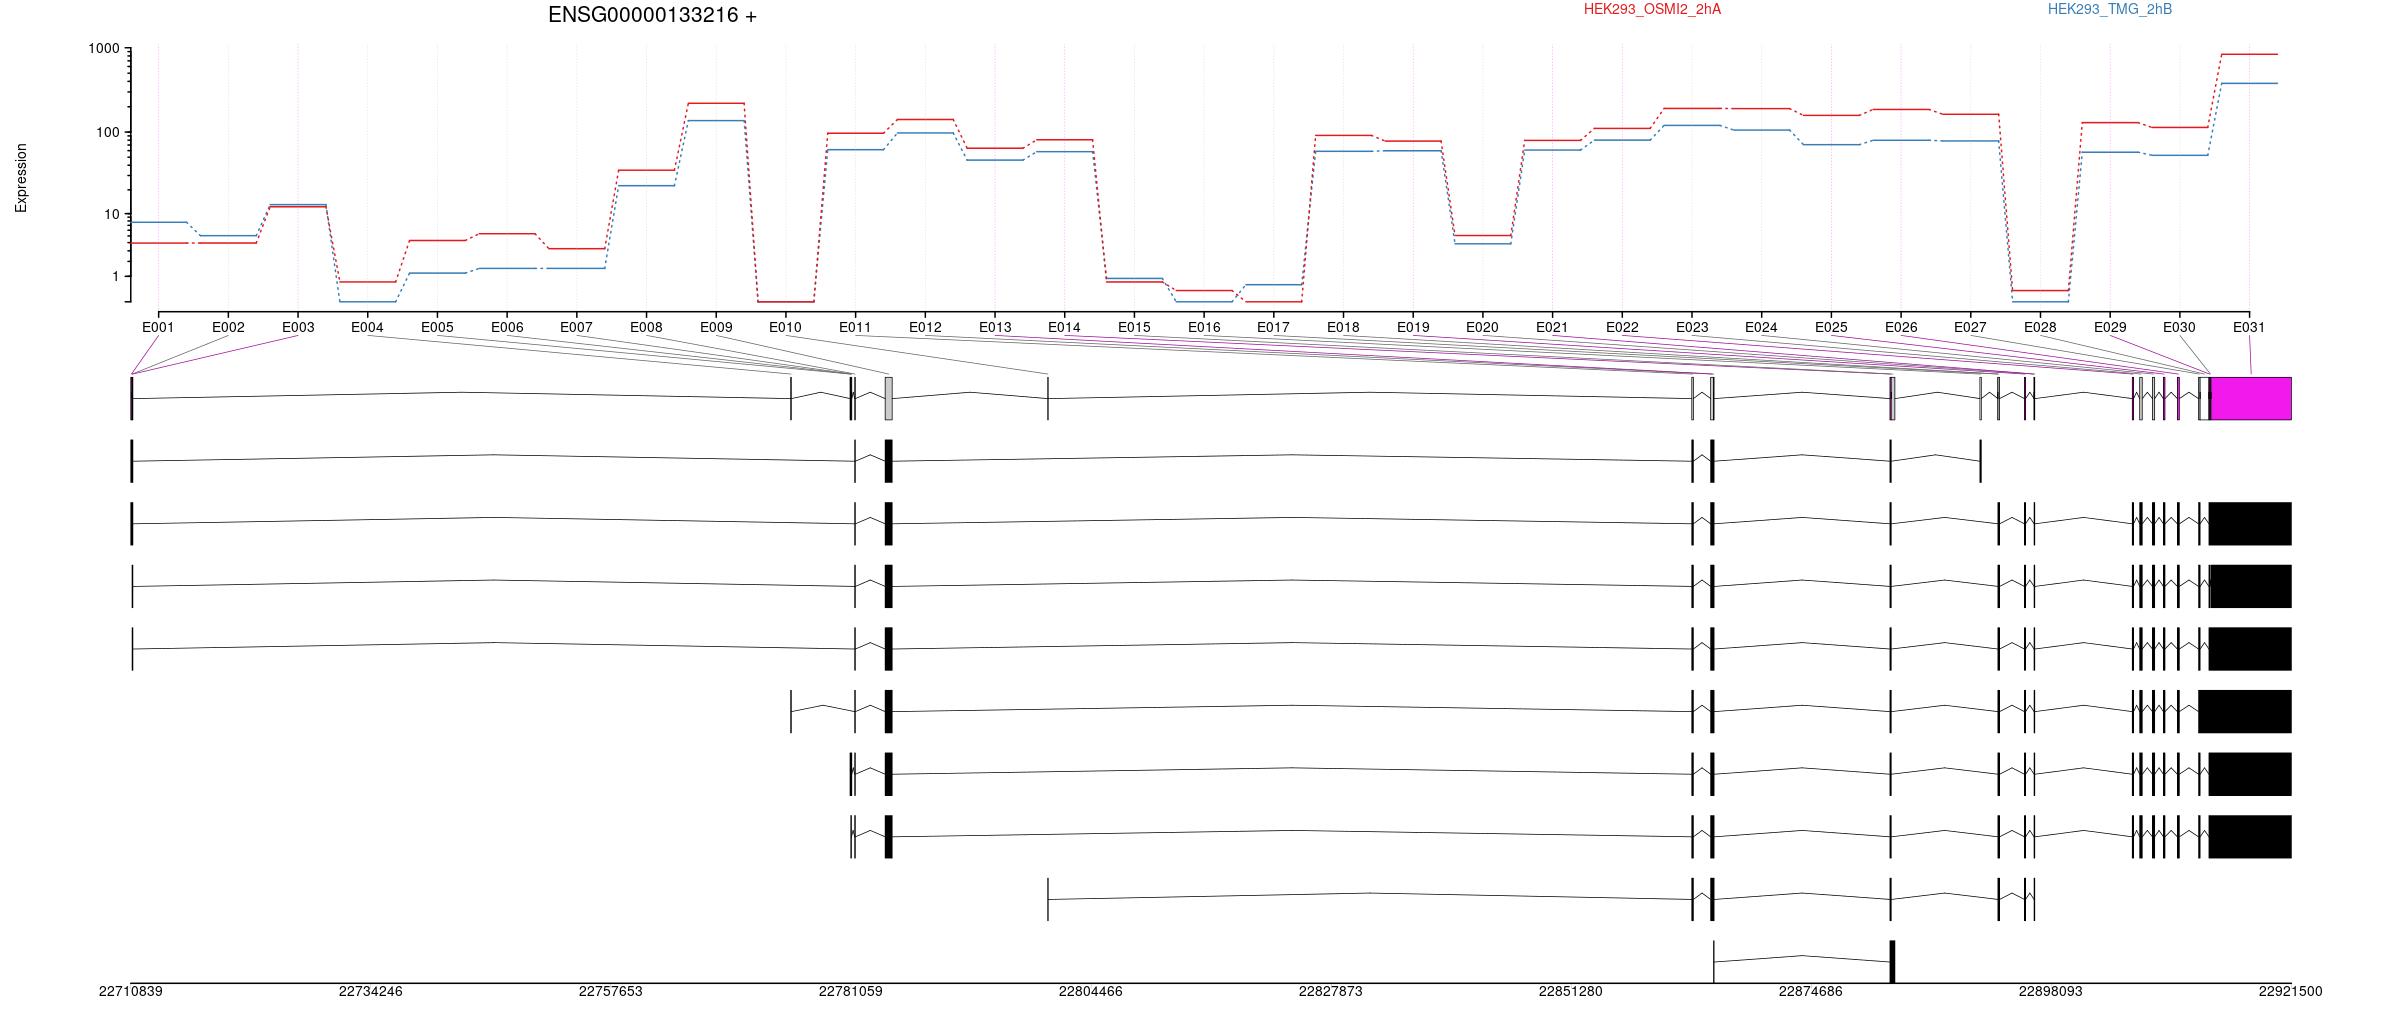Click the magenta highlighted terminal exon block
The height and width of the screenshot is (1010, 2400).
coord(2251,398)
